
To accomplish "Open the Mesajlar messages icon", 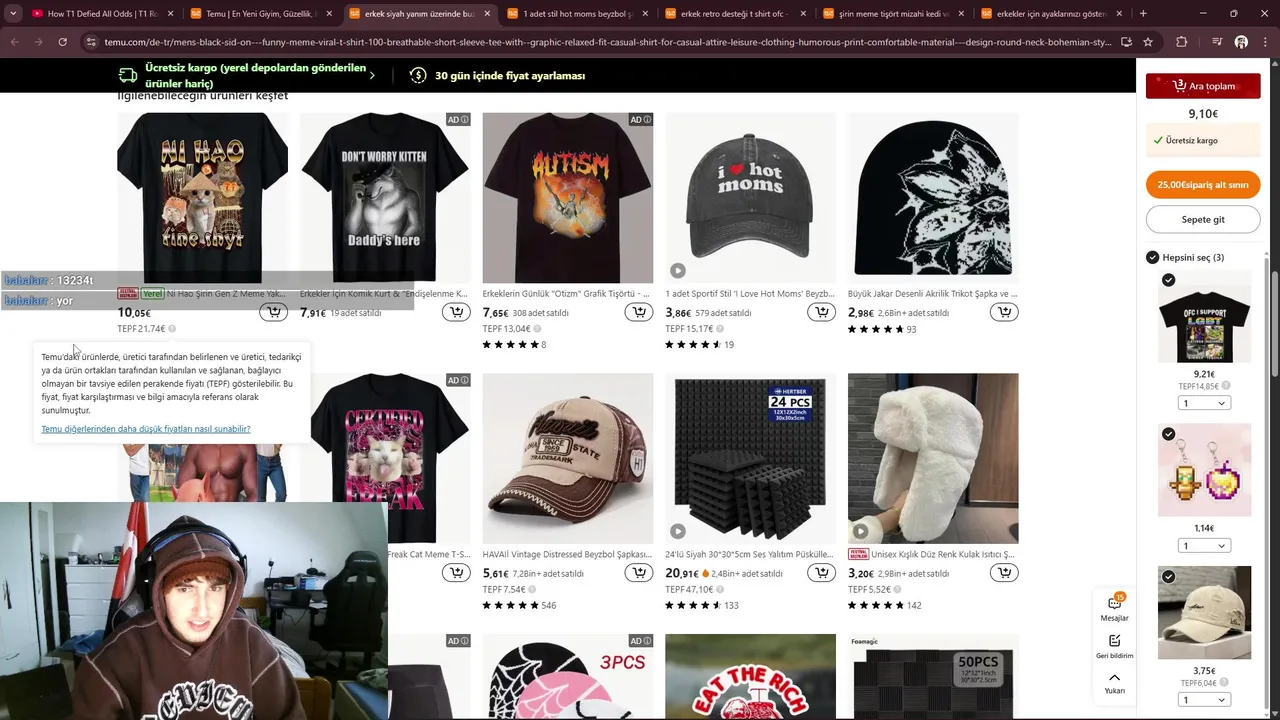I will point(1114,607).
